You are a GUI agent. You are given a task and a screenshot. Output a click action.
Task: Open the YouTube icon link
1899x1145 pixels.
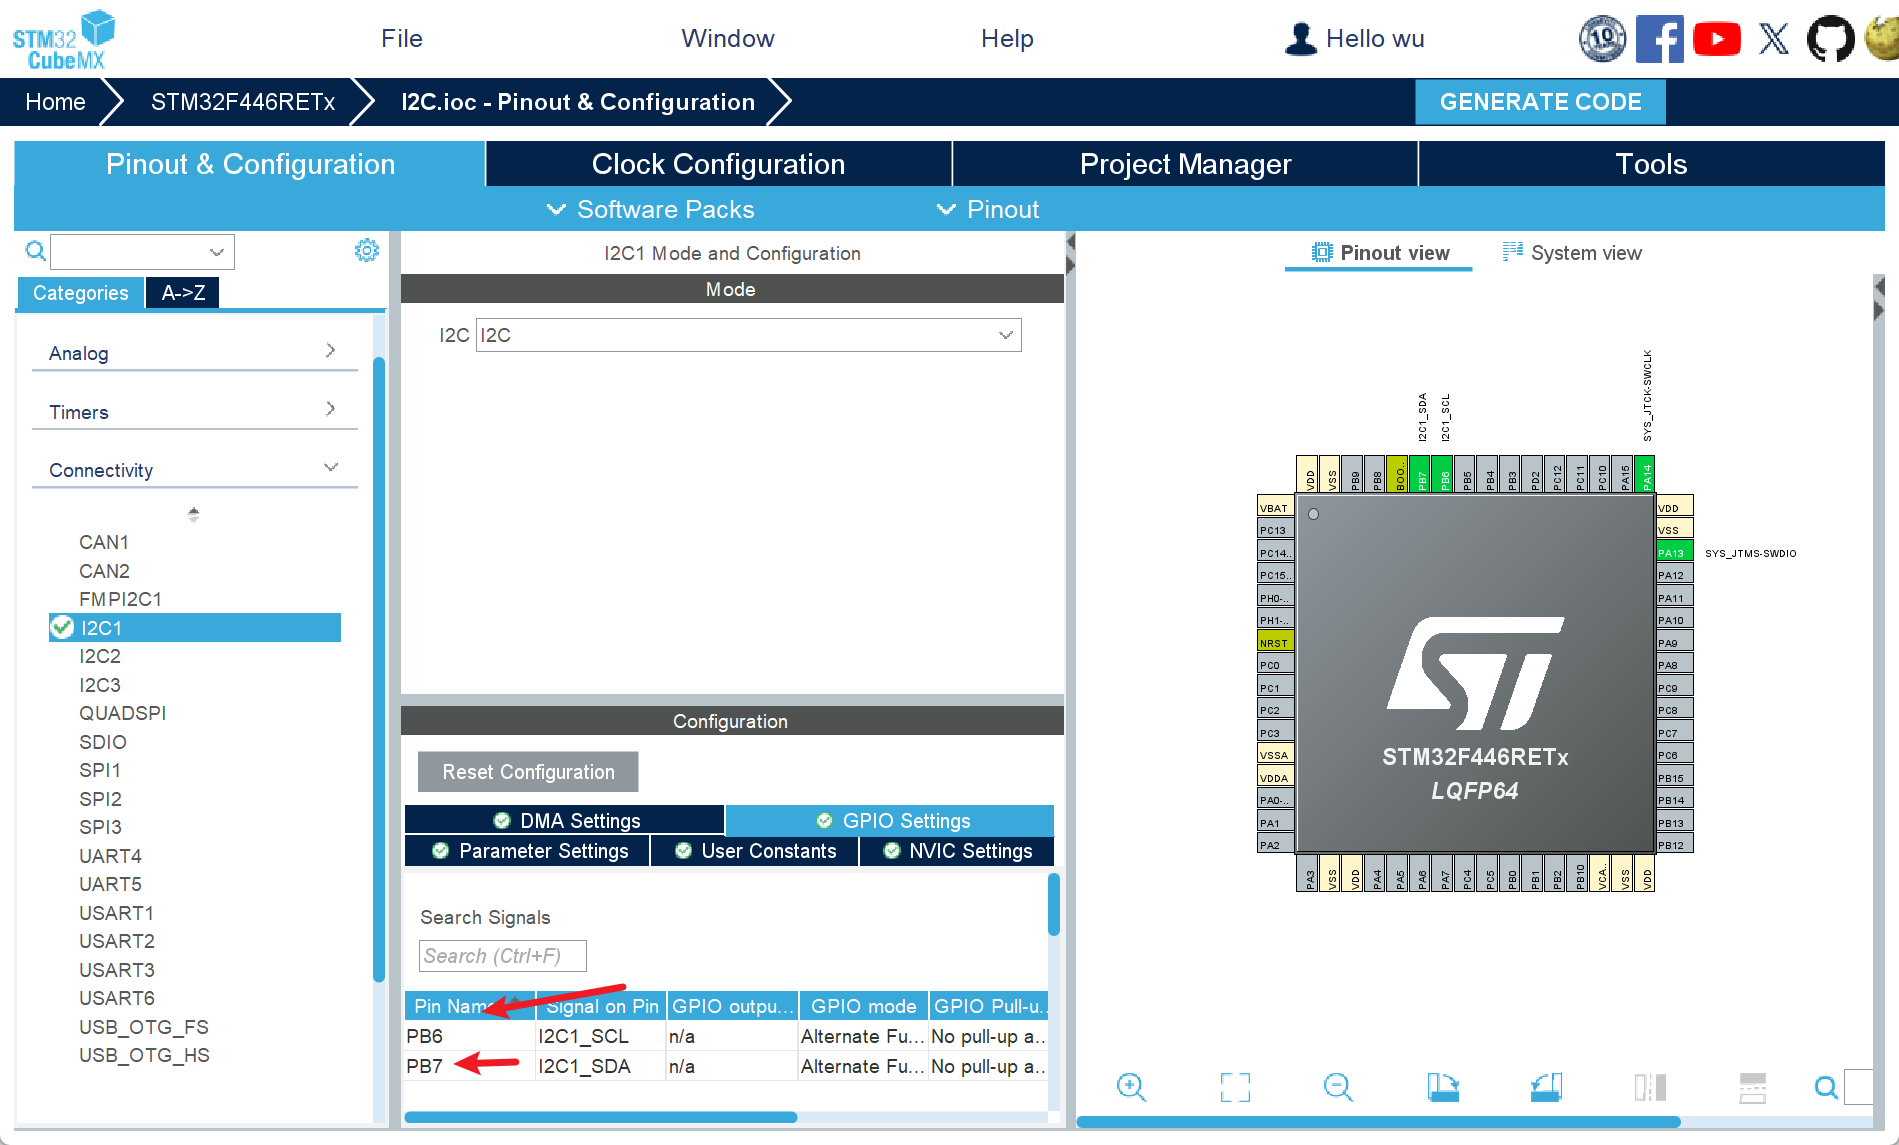(1717, 39)
